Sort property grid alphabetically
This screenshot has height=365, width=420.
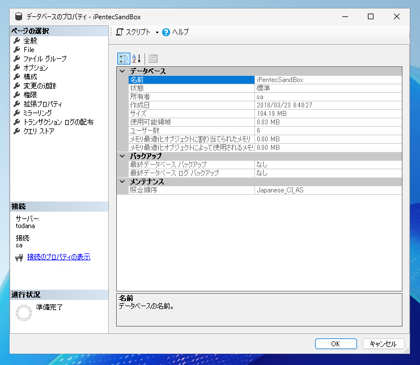[137, 59]
